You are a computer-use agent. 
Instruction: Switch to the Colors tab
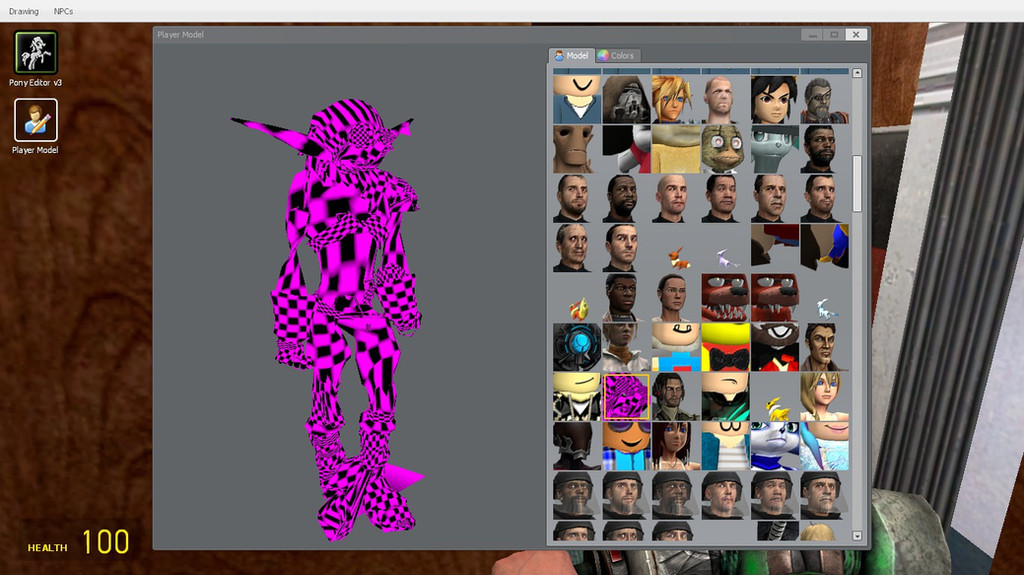pos(617,56)
